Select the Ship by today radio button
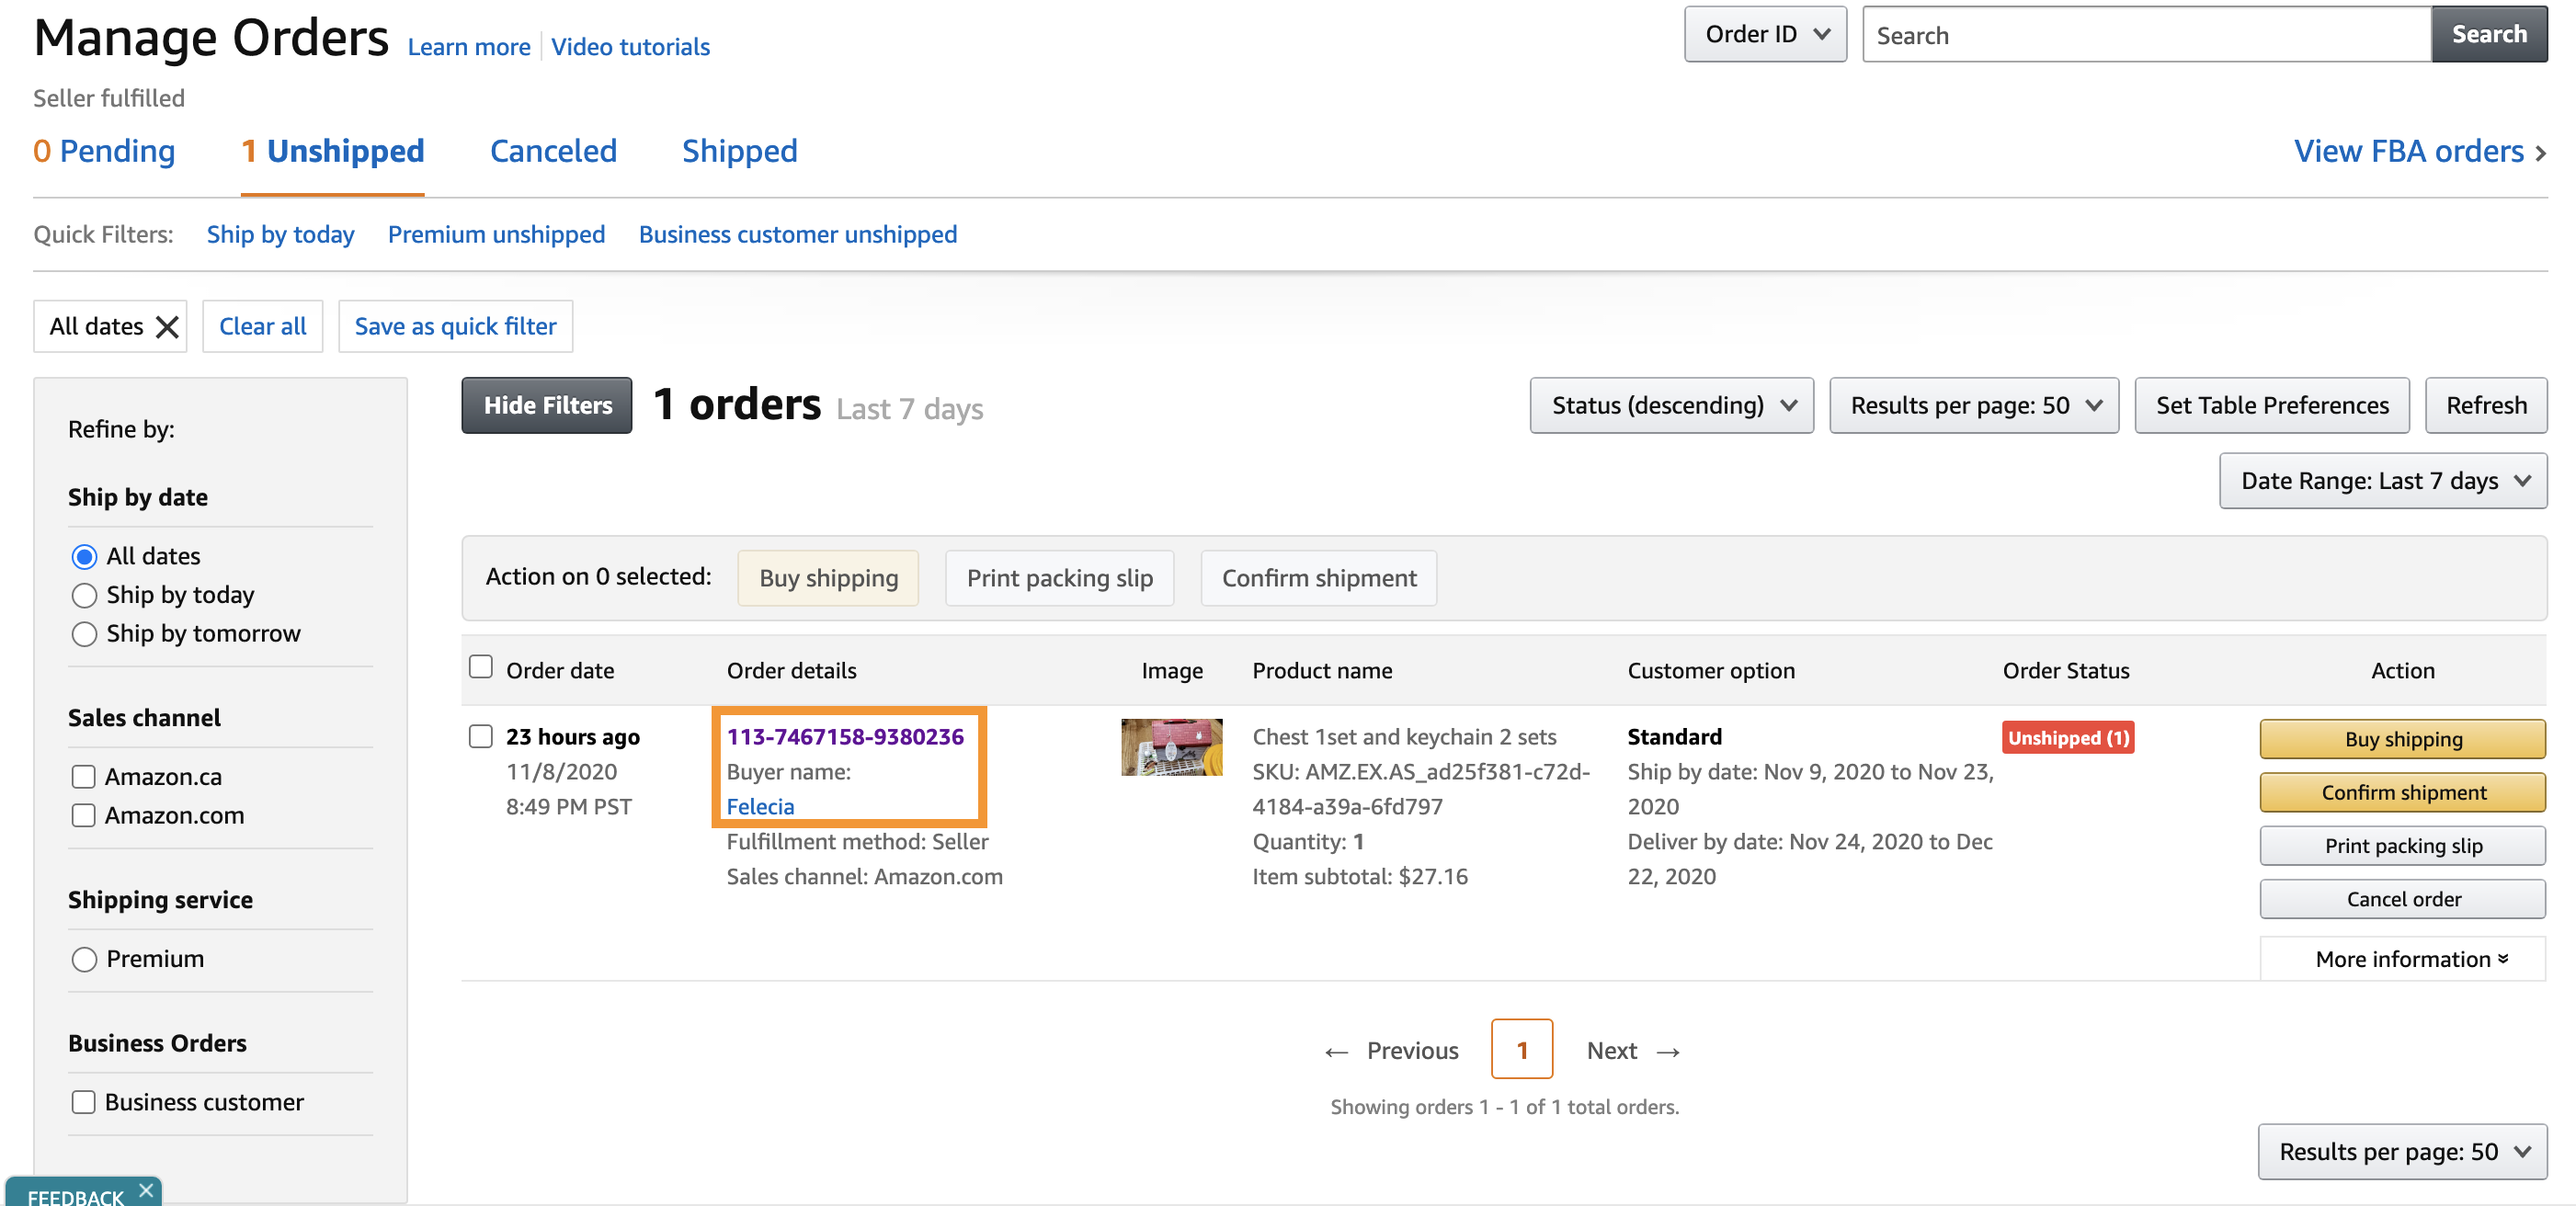Image resolution: width=2576 pixels, height=1206 pixels. coord(84,596)
